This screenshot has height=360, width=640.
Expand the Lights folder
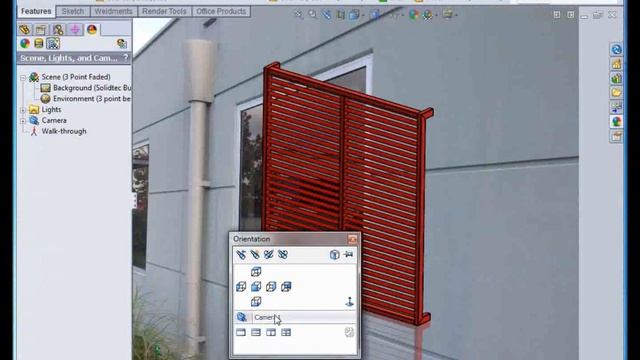[23, 110]
